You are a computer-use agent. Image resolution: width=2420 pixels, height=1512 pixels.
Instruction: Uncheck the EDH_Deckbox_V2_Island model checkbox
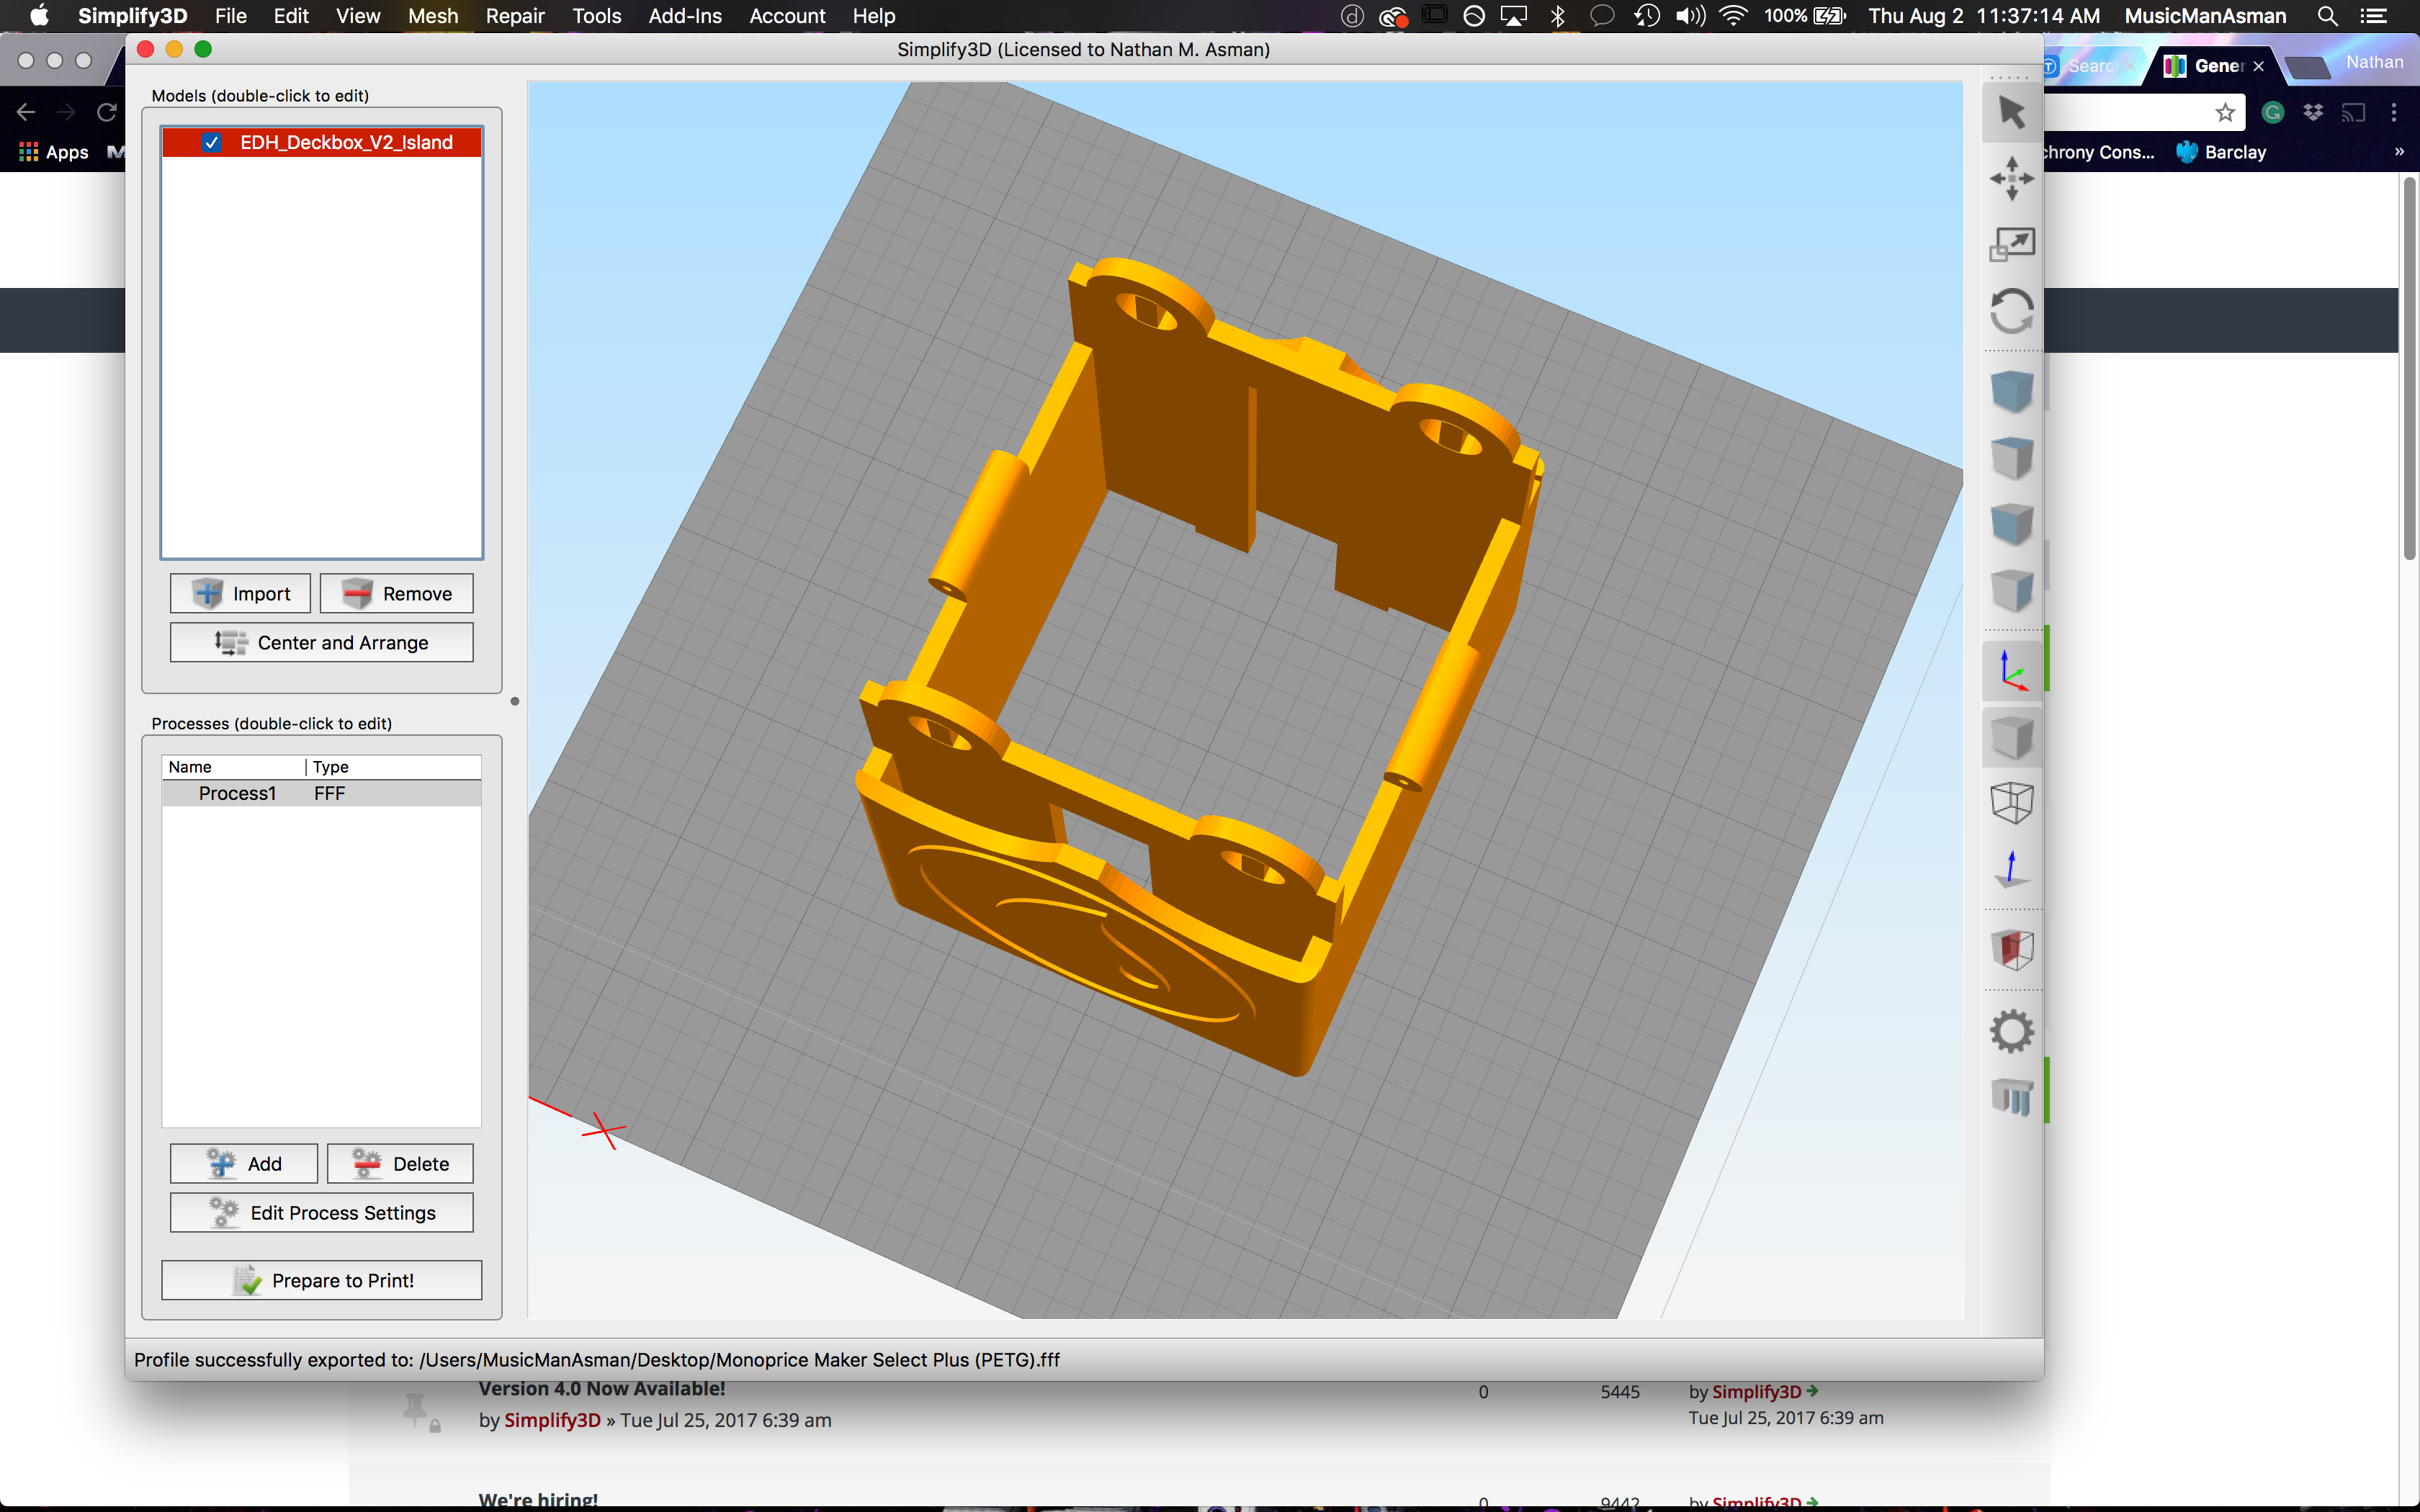211,142
